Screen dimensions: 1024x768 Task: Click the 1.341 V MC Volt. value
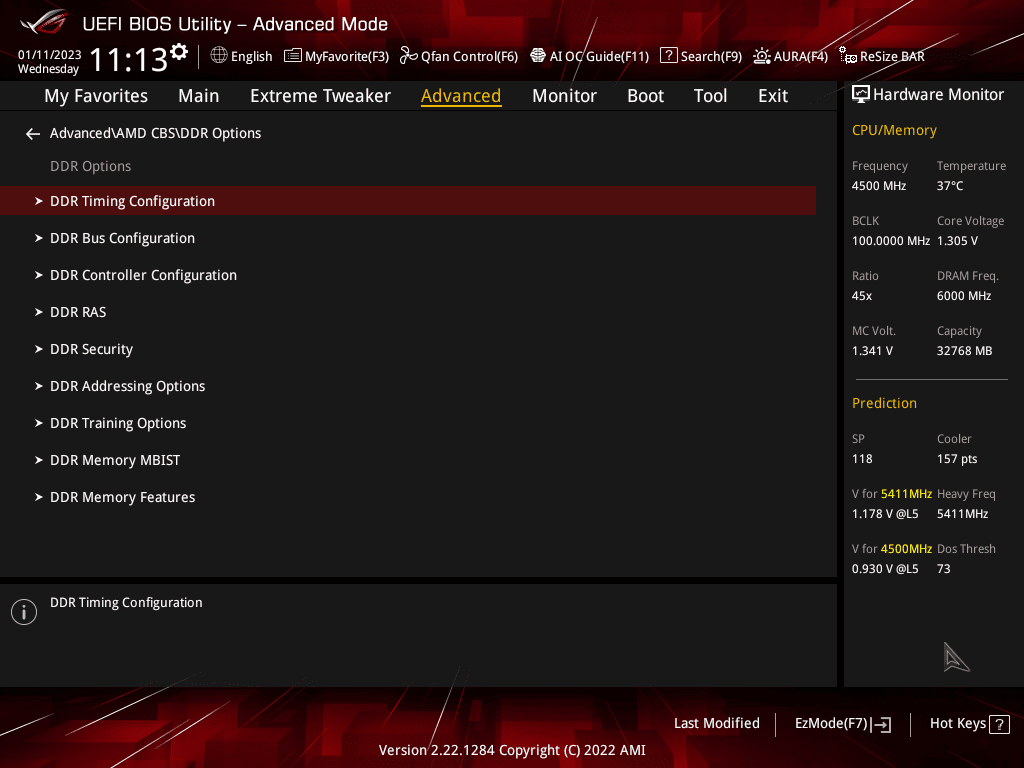pos(872,351)
